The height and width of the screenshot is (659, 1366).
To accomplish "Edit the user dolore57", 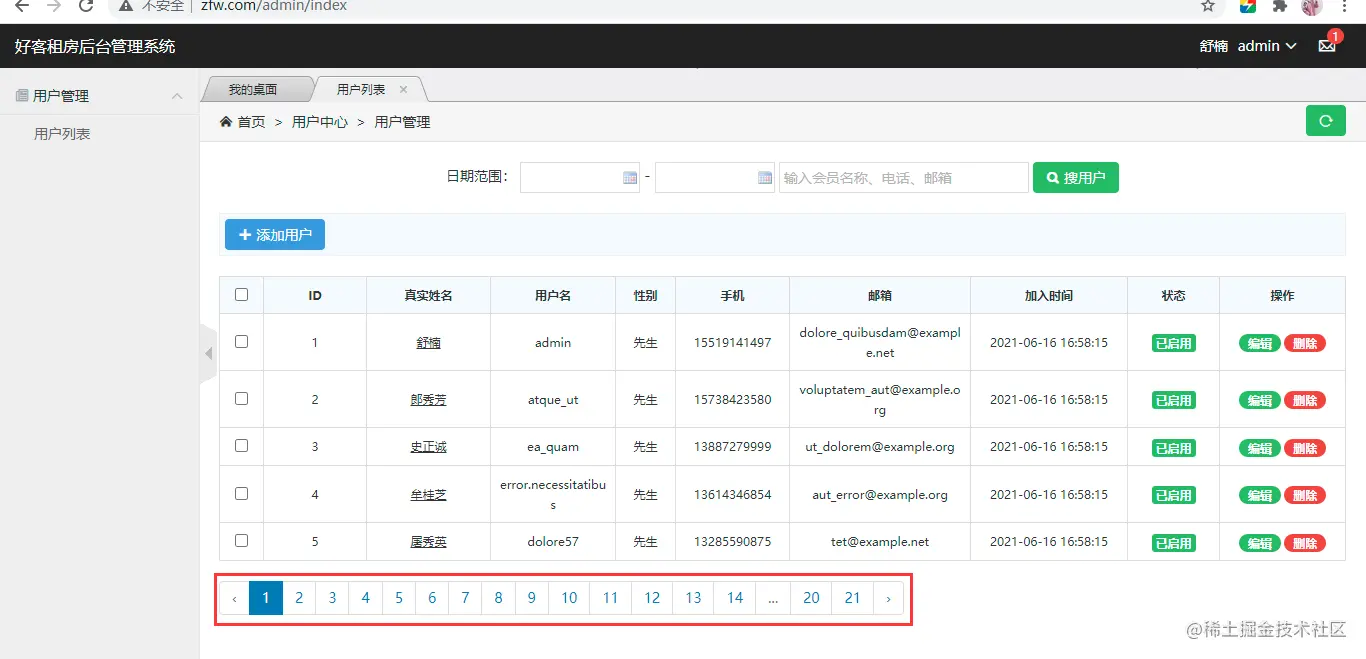I will pos(1260,543).
